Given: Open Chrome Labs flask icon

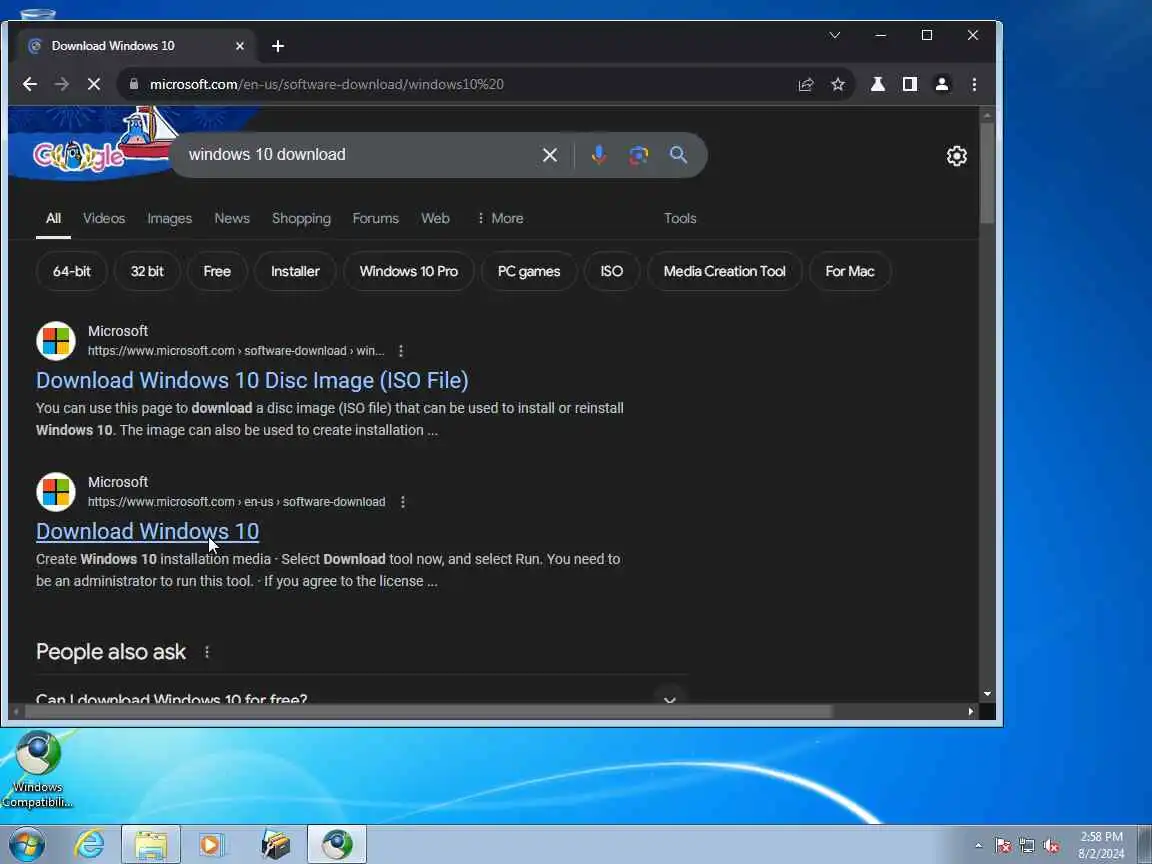Looking at the screenshot, I should click(877, 84).
